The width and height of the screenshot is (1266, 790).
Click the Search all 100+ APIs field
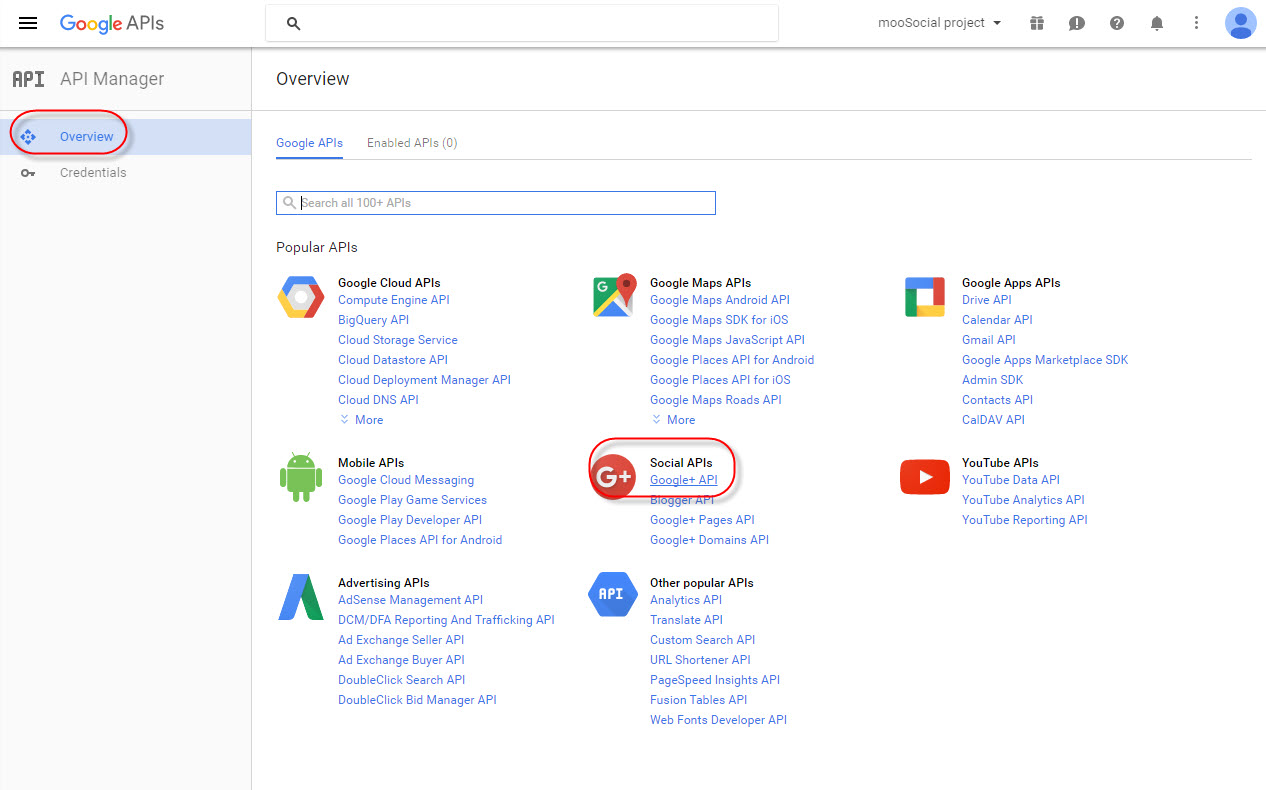[496, 202]
